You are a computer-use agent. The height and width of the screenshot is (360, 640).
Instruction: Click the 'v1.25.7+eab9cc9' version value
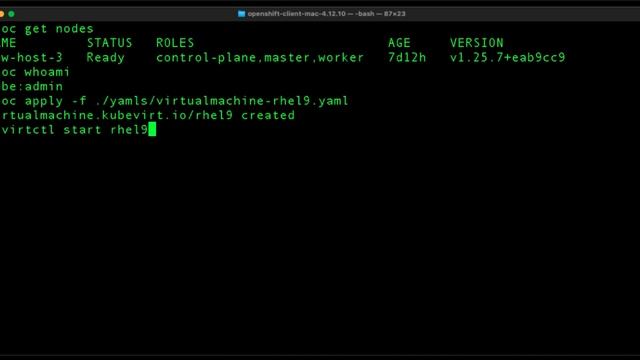coord(507,58)
